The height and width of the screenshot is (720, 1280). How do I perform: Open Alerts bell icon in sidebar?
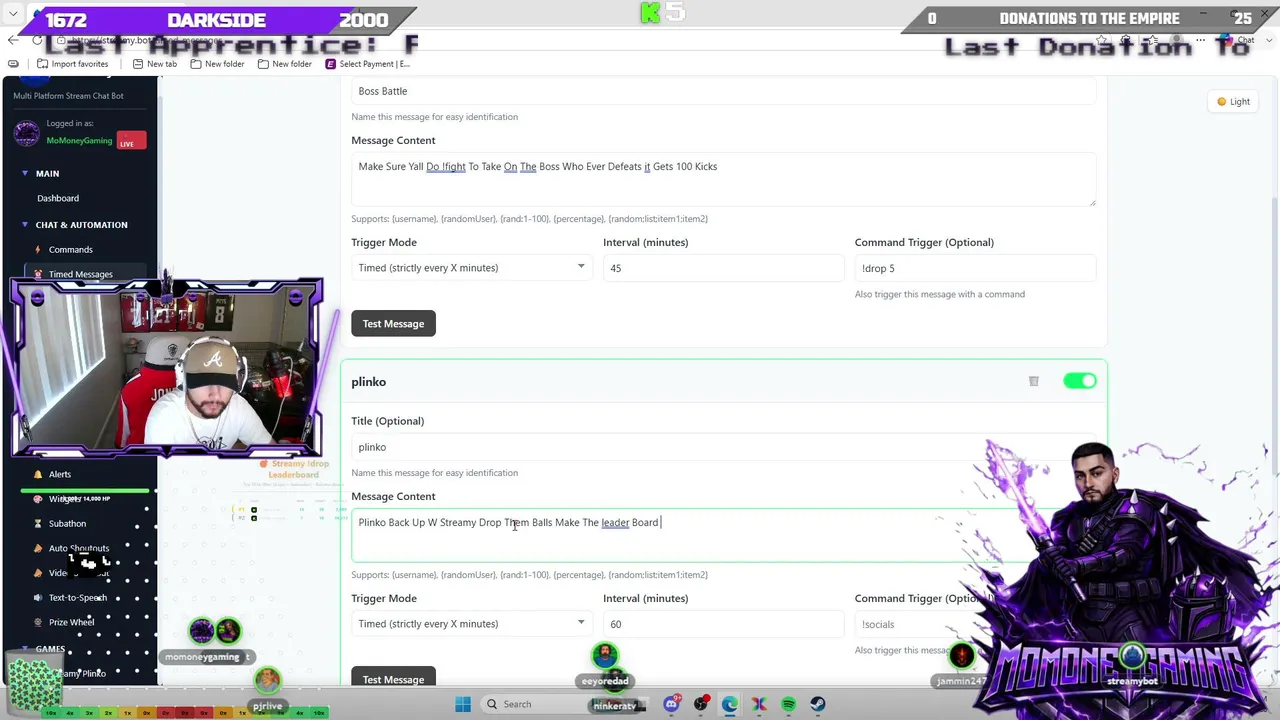coord(38,474)
